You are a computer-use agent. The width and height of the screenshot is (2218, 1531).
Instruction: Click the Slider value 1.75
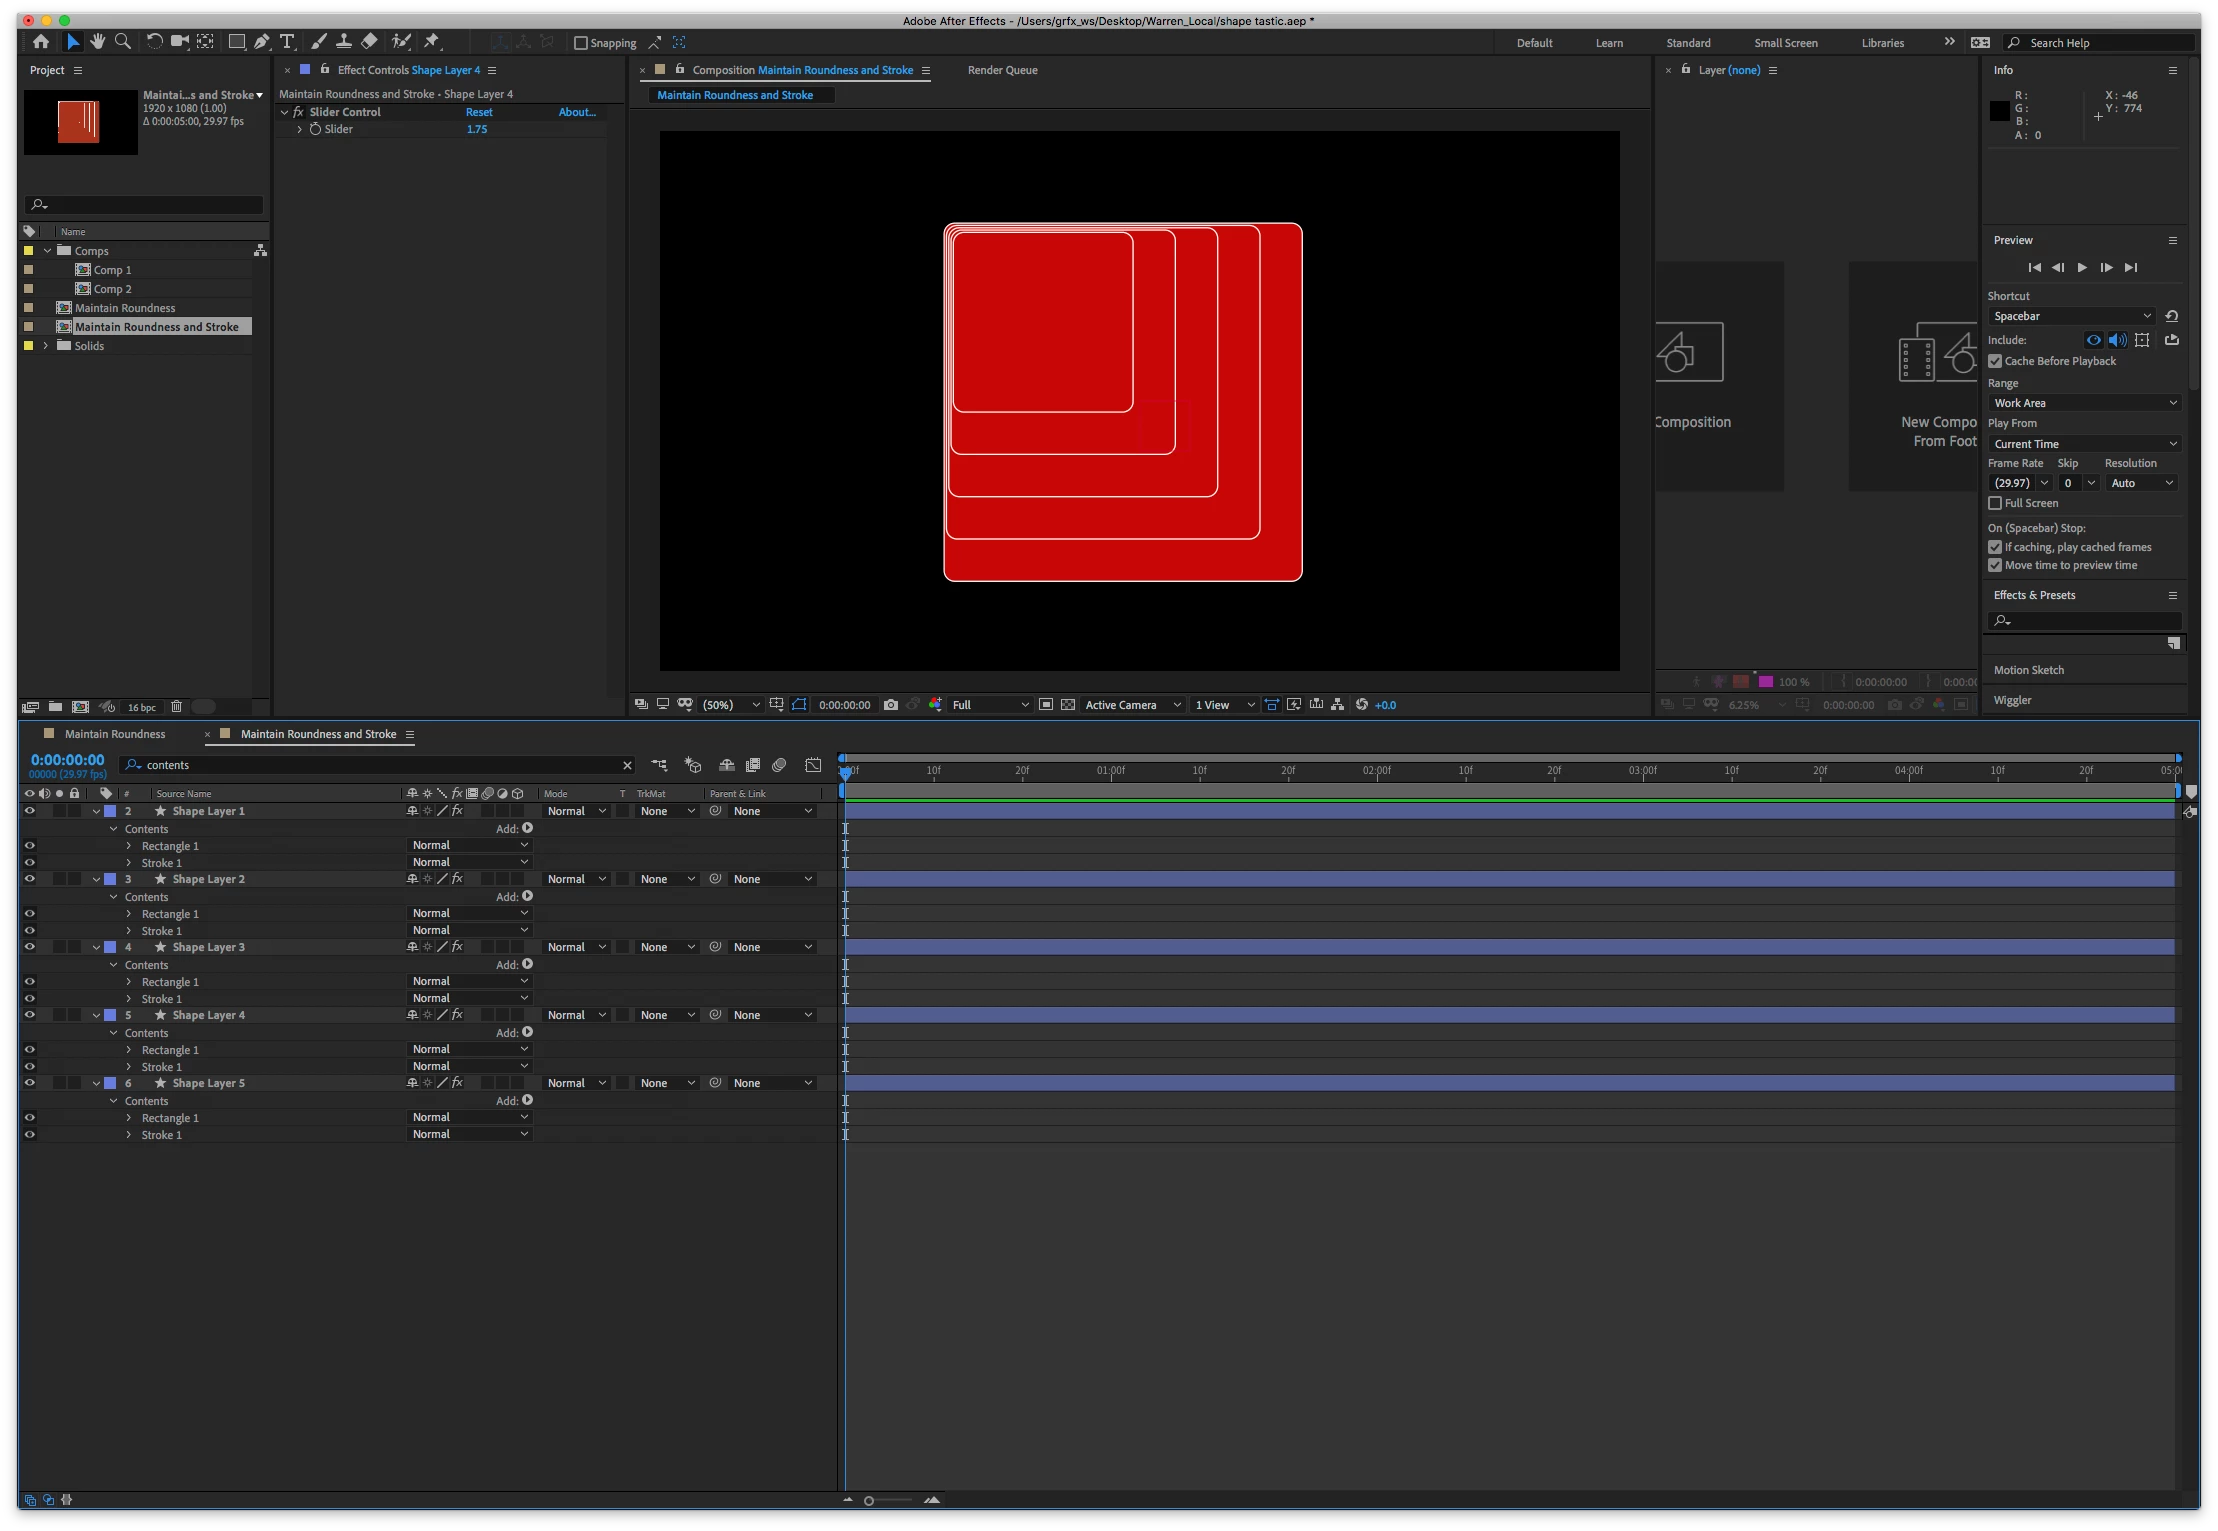(477, 129)
